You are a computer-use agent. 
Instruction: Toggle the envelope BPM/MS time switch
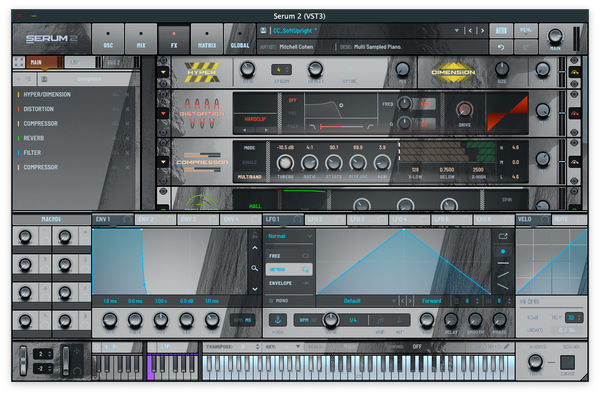point(243,320)
